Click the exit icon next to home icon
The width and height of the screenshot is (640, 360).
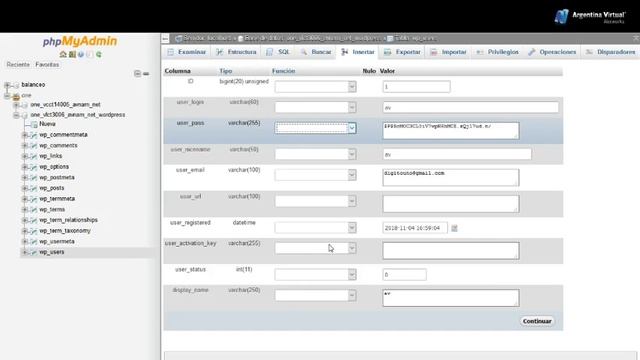coord(72,54)
